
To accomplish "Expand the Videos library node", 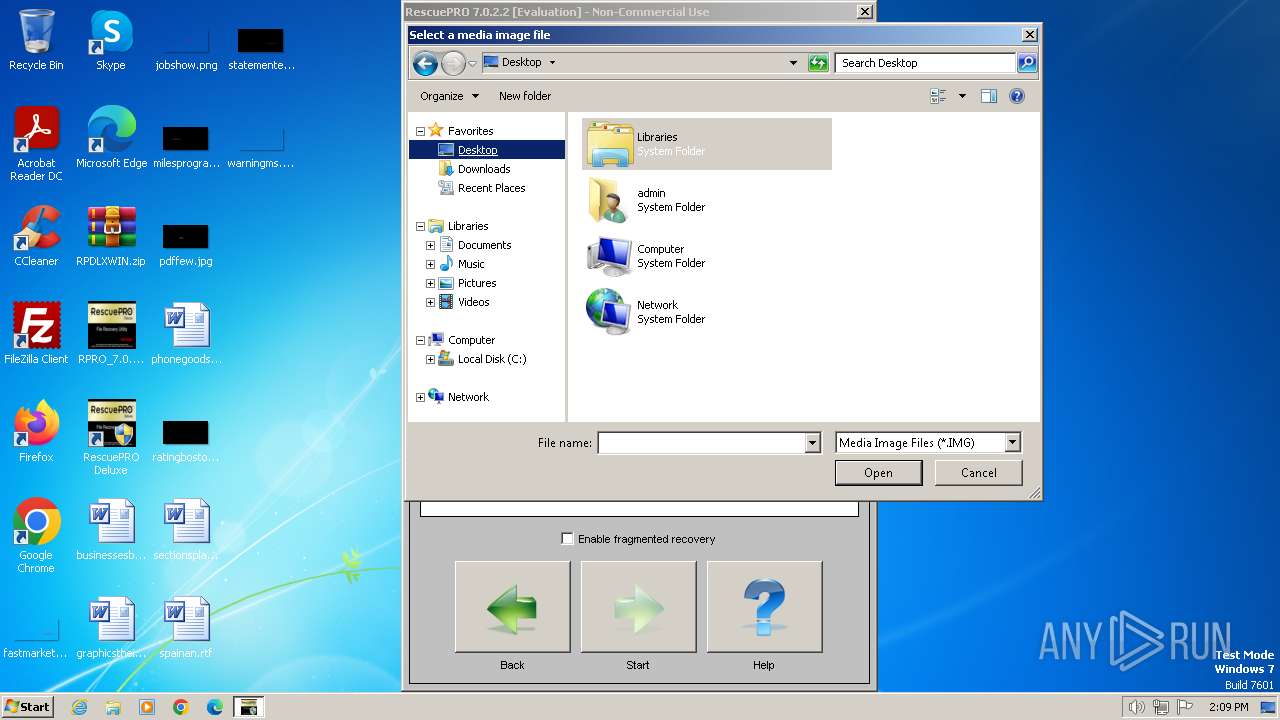I will pos(430,302).
